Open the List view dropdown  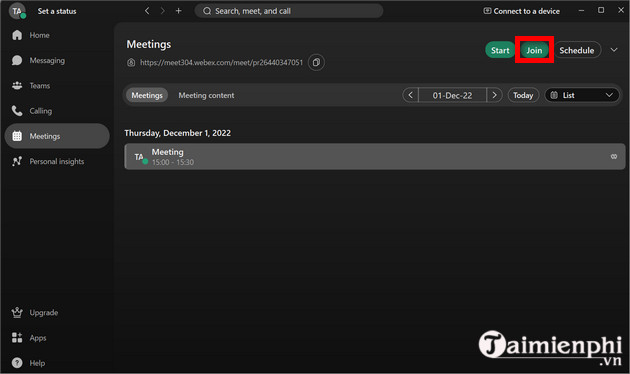(581, 95)
